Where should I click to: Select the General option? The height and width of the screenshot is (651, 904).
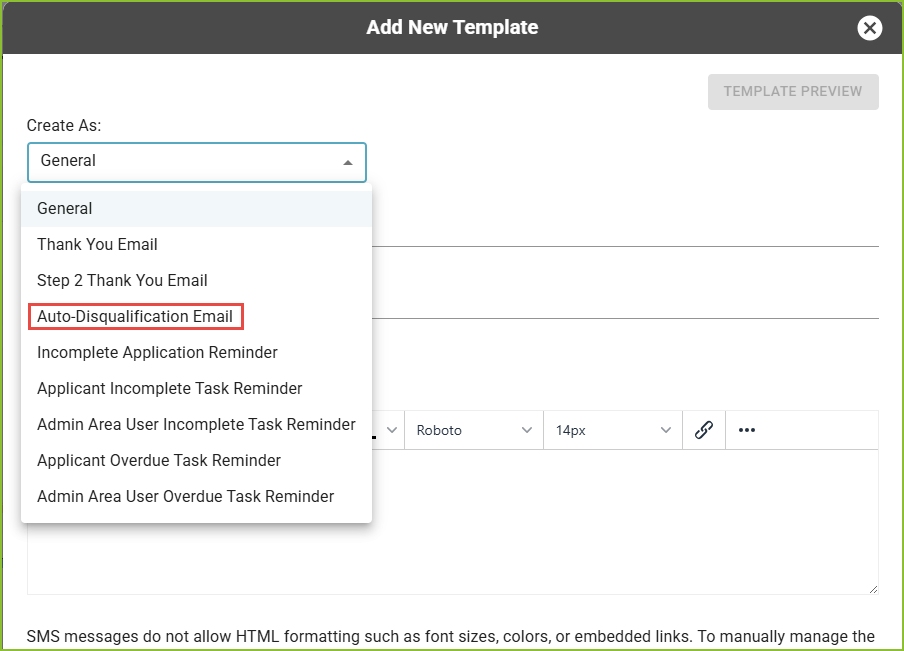pos(65,209)
